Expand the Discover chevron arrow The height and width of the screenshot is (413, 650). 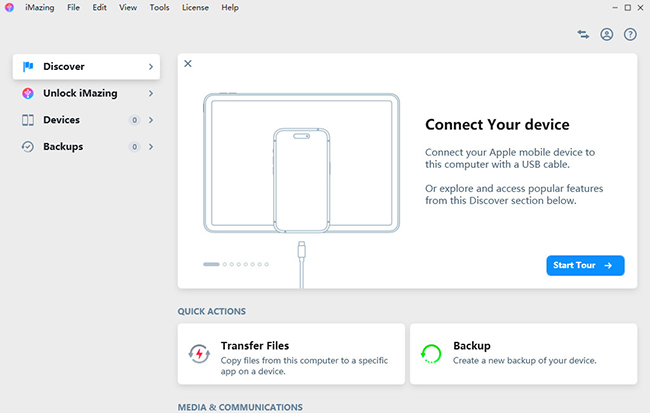(x=151, y=67)
